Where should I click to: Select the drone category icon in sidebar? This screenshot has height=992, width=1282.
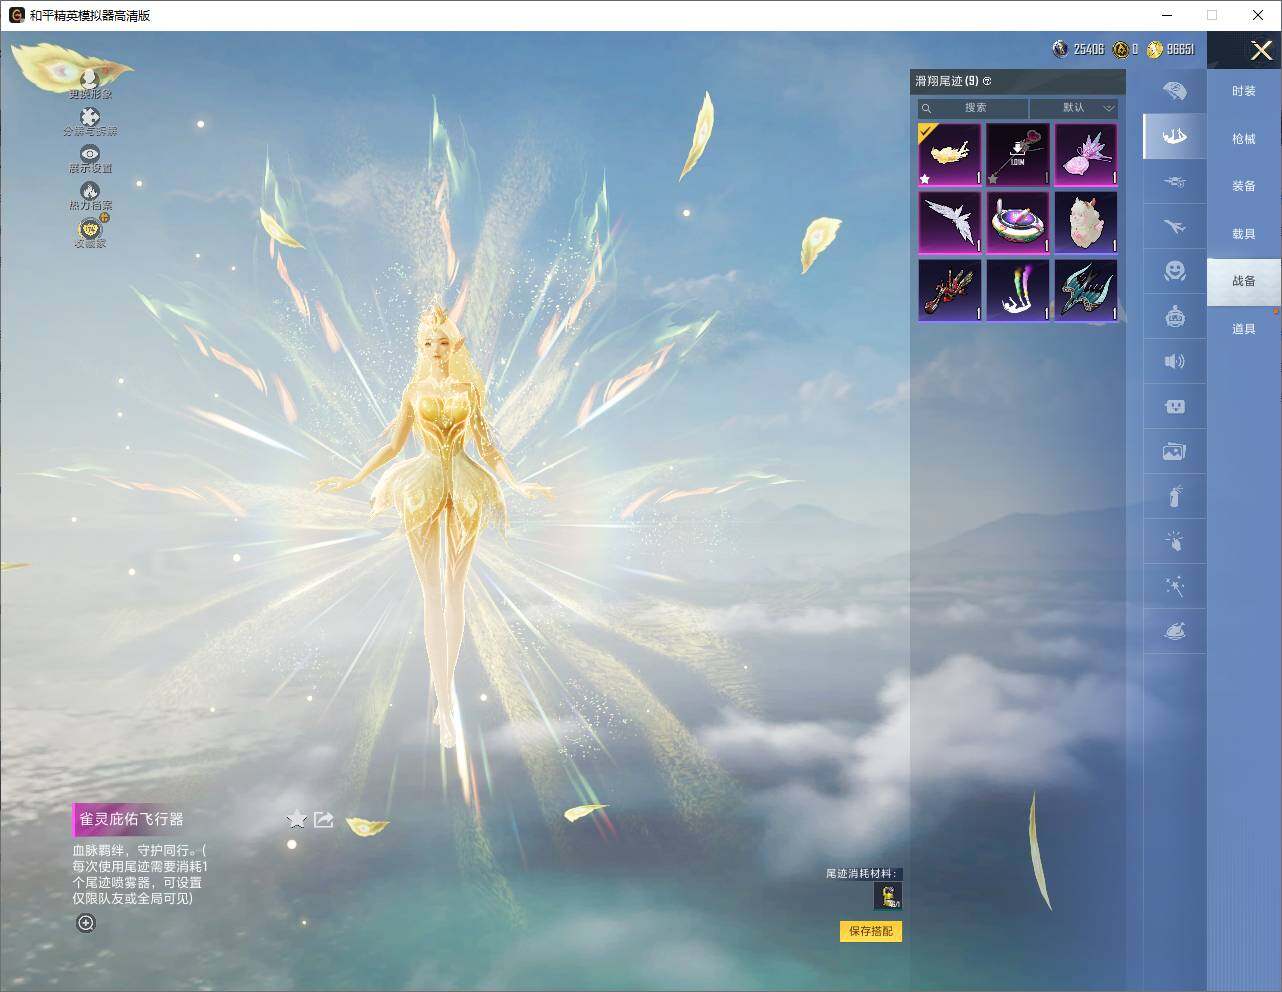point(1175,182)
